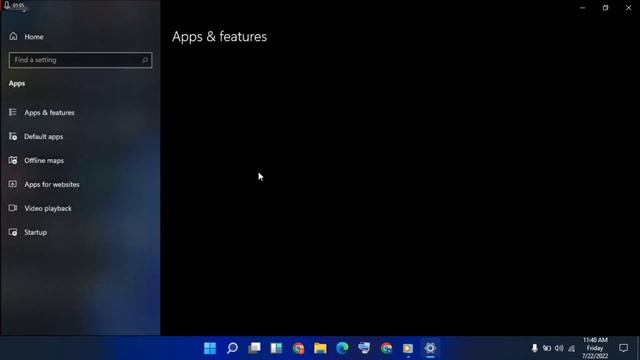The image size is (640, 360).
Task: Click the microphone tray icon
Action: point(534,348)
